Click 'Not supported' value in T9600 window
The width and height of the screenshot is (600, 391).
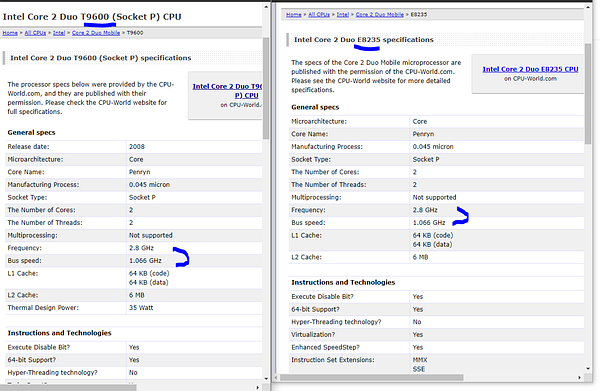tap(150, 235)
